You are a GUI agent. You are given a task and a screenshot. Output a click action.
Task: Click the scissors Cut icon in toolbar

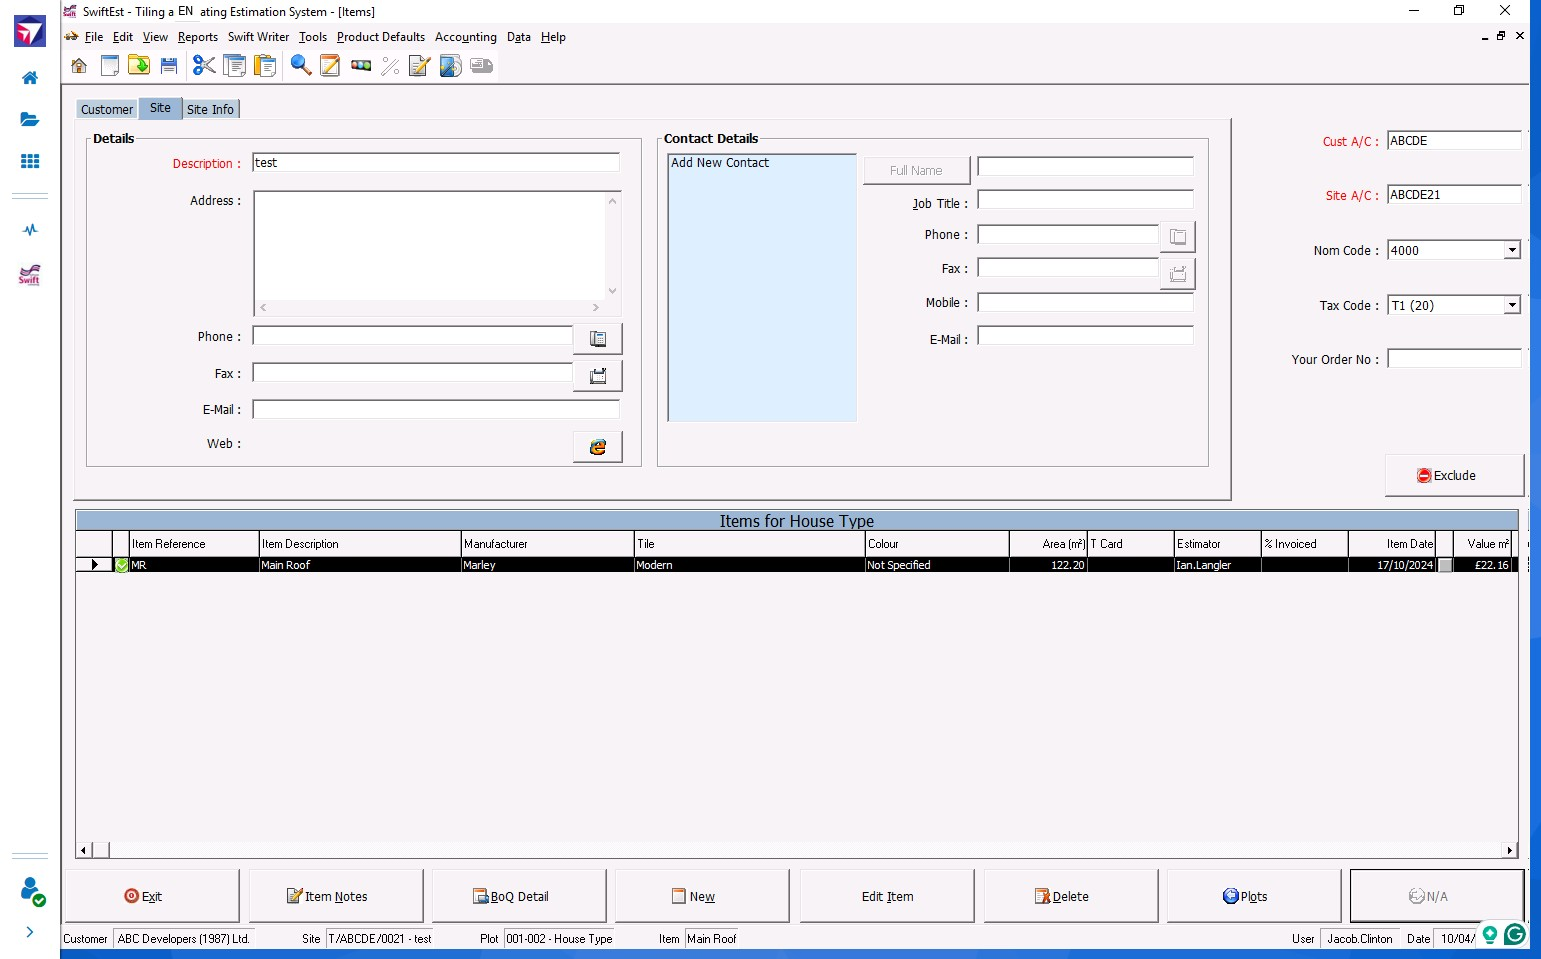click(204, 66)
